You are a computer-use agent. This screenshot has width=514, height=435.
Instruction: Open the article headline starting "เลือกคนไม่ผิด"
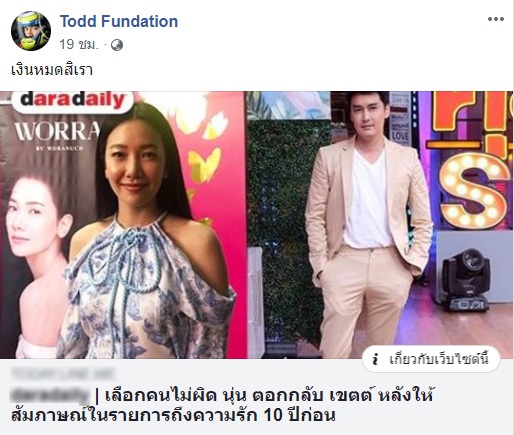223,406
